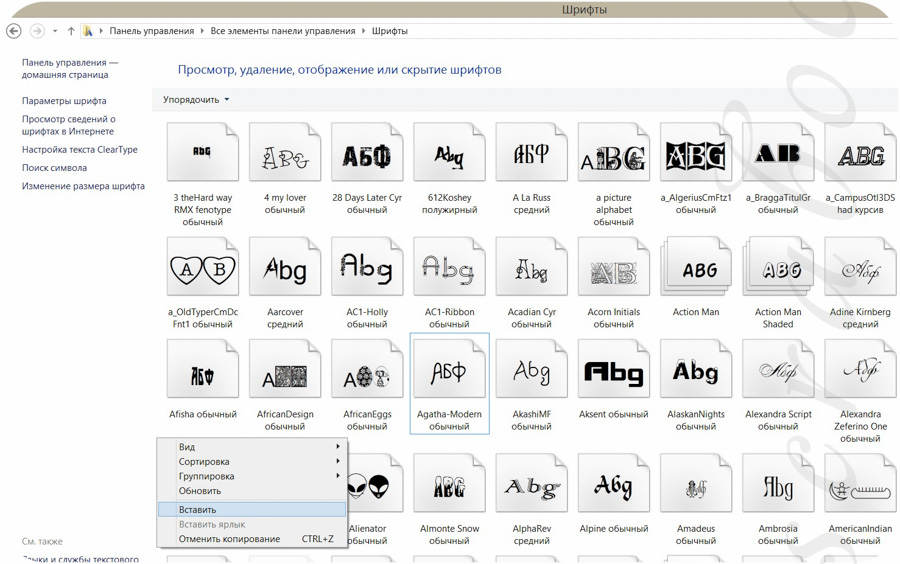Open the Упорядочить dropdown
This screenshot has width=900, height=564.
196,100
